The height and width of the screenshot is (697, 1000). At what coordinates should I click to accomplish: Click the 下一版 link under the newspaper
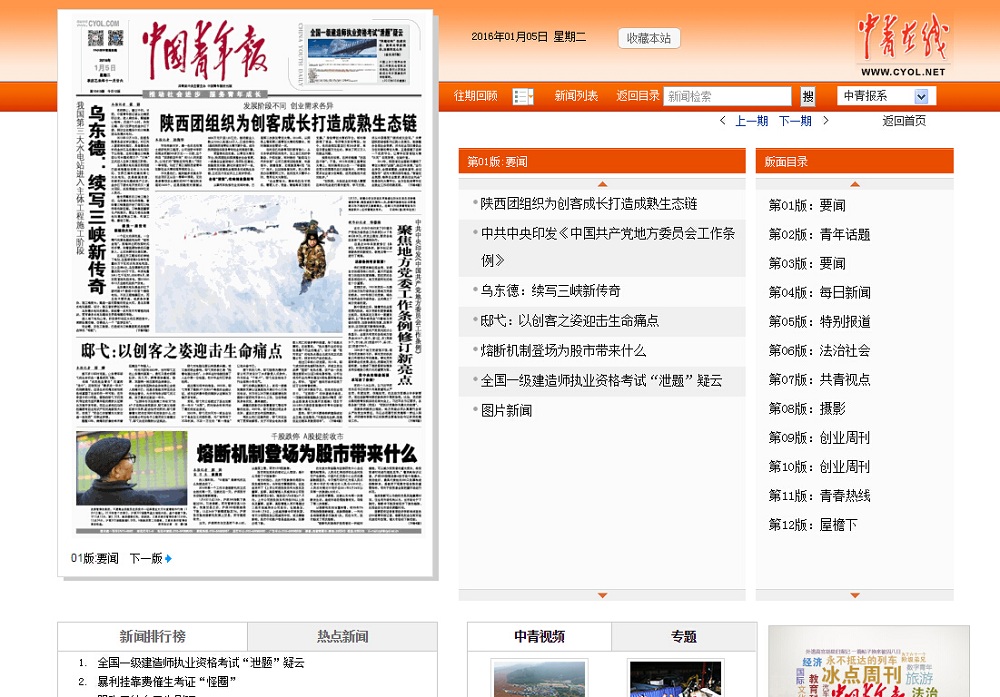[x=147, y=559]
